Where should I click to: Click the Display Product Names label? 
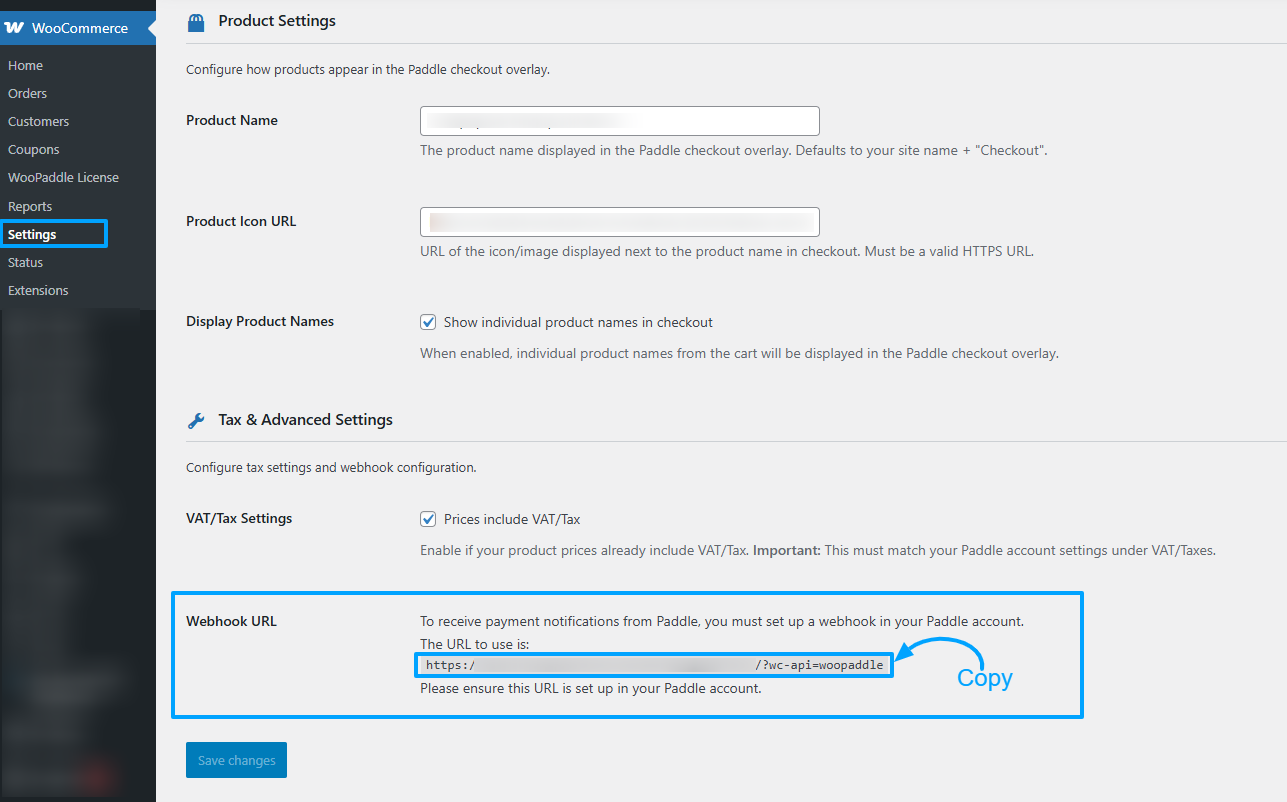(x=260, y=321)
